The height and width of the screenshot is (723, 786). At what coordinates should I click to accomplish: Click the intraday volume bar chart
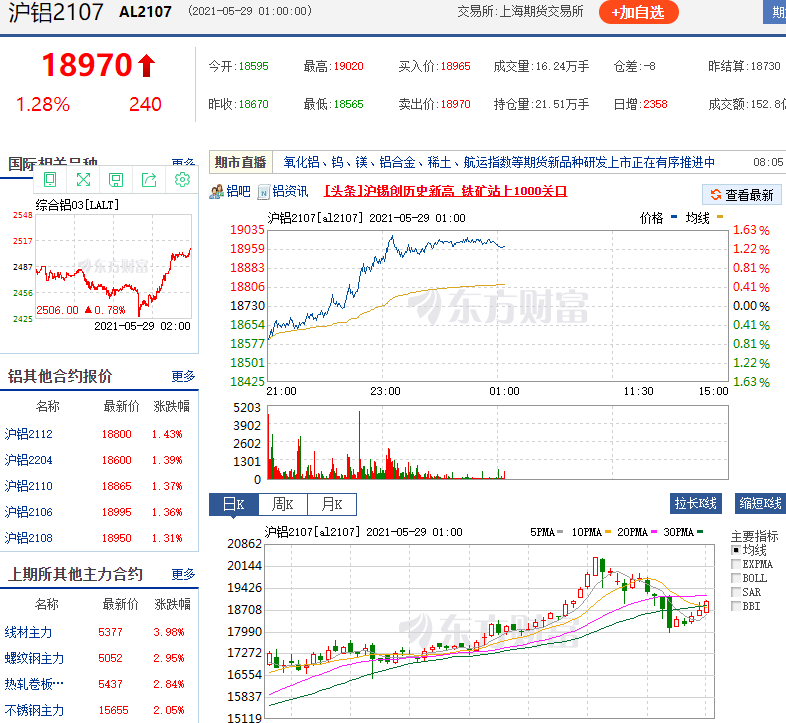point(498,442)
